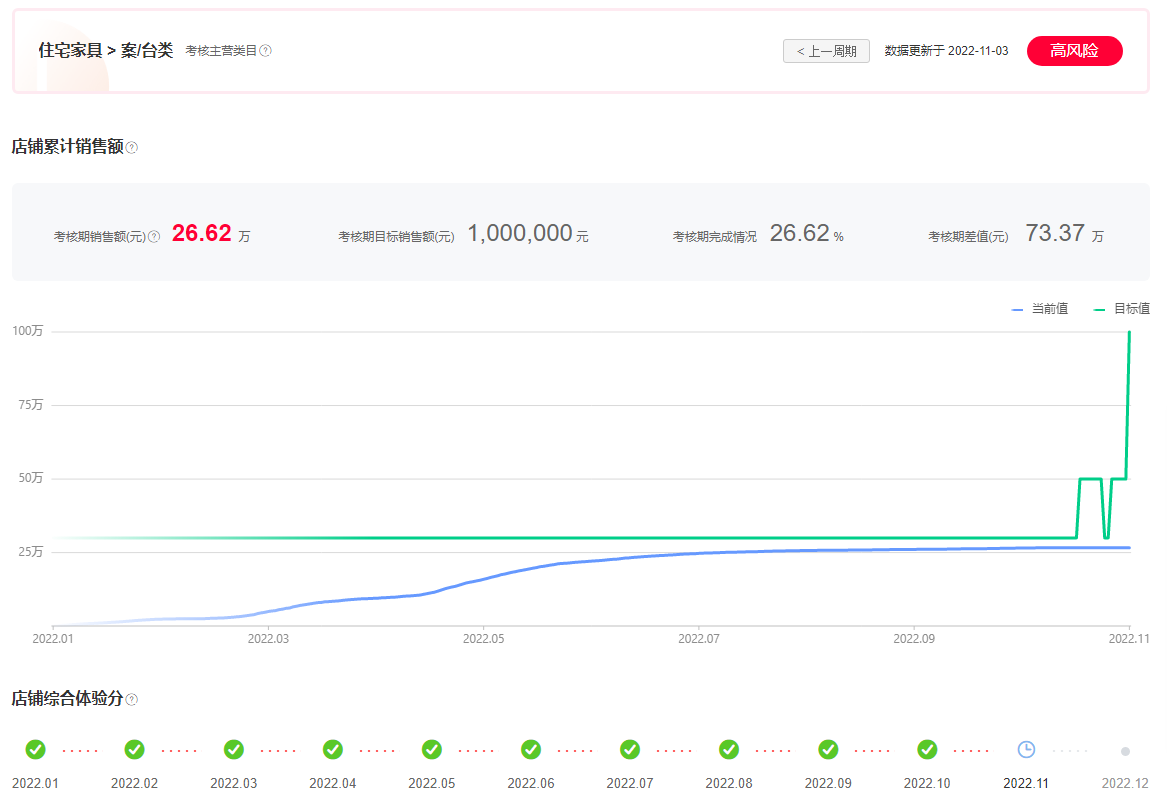This screenshot has height=809, width=1167.
Task: Click the 1,000,000 元 target sales value
Action: (528, 234)
